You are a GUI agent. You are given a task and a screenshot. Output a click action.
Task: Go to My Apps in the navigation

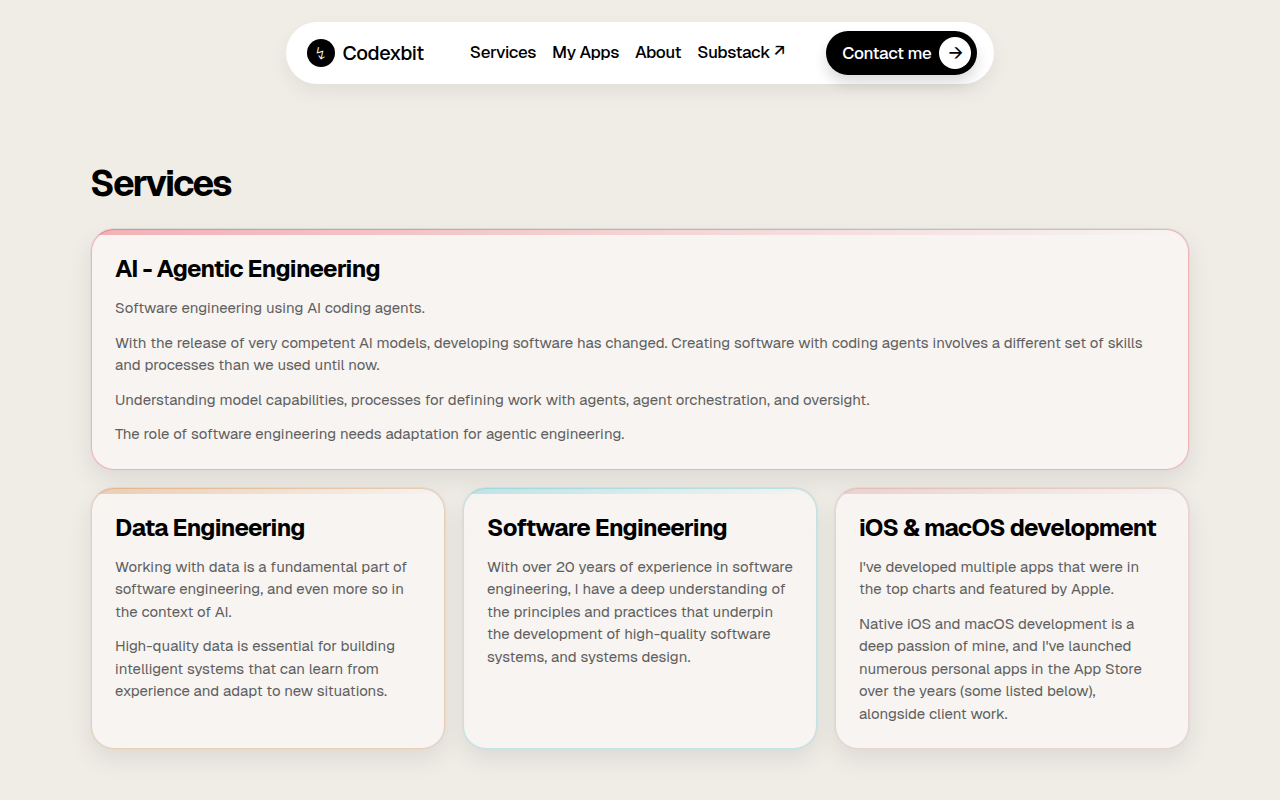(586, 53)
